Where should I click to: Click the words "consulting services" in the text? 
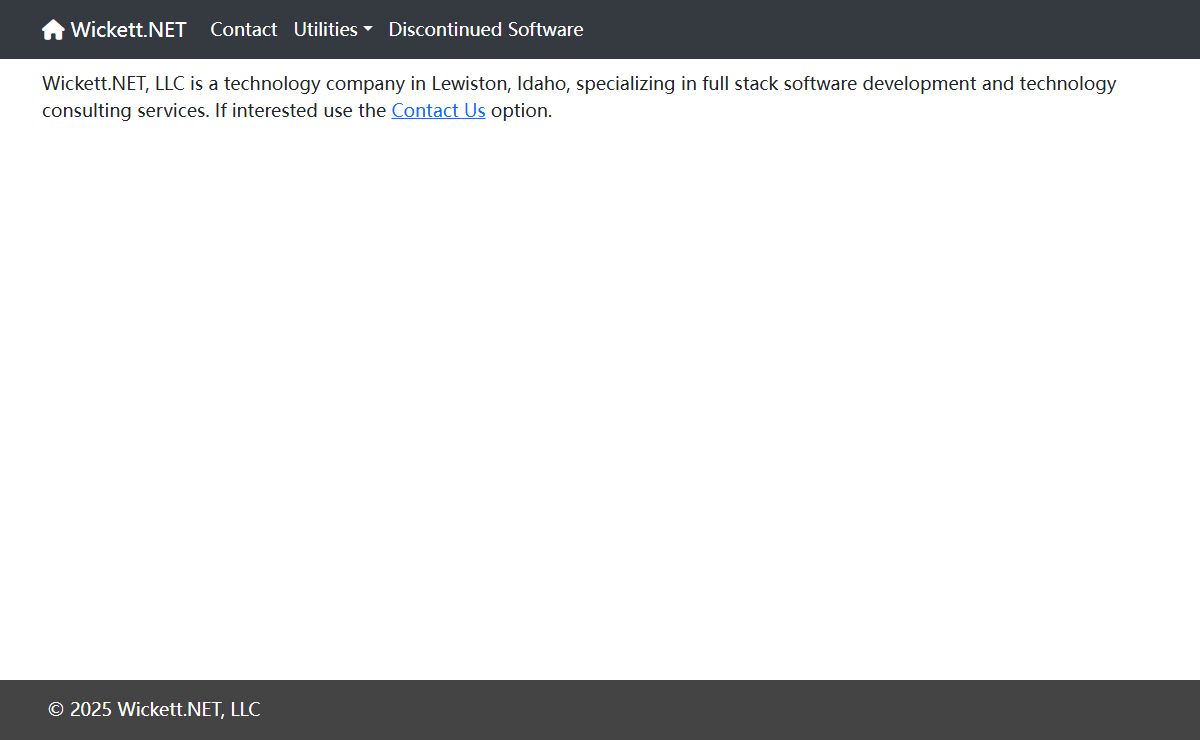(125, 111)
